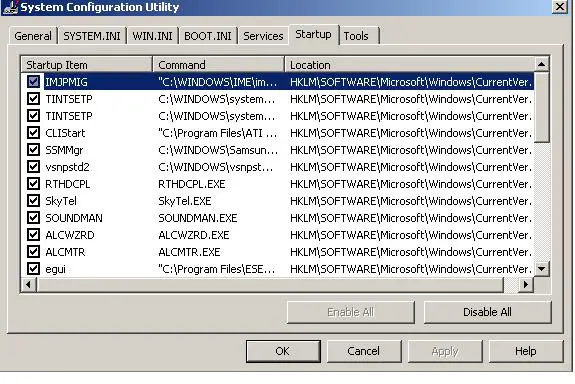Uncheck the ALCMTR startup checkbox

pyautogui.click(x=33, y=252)
